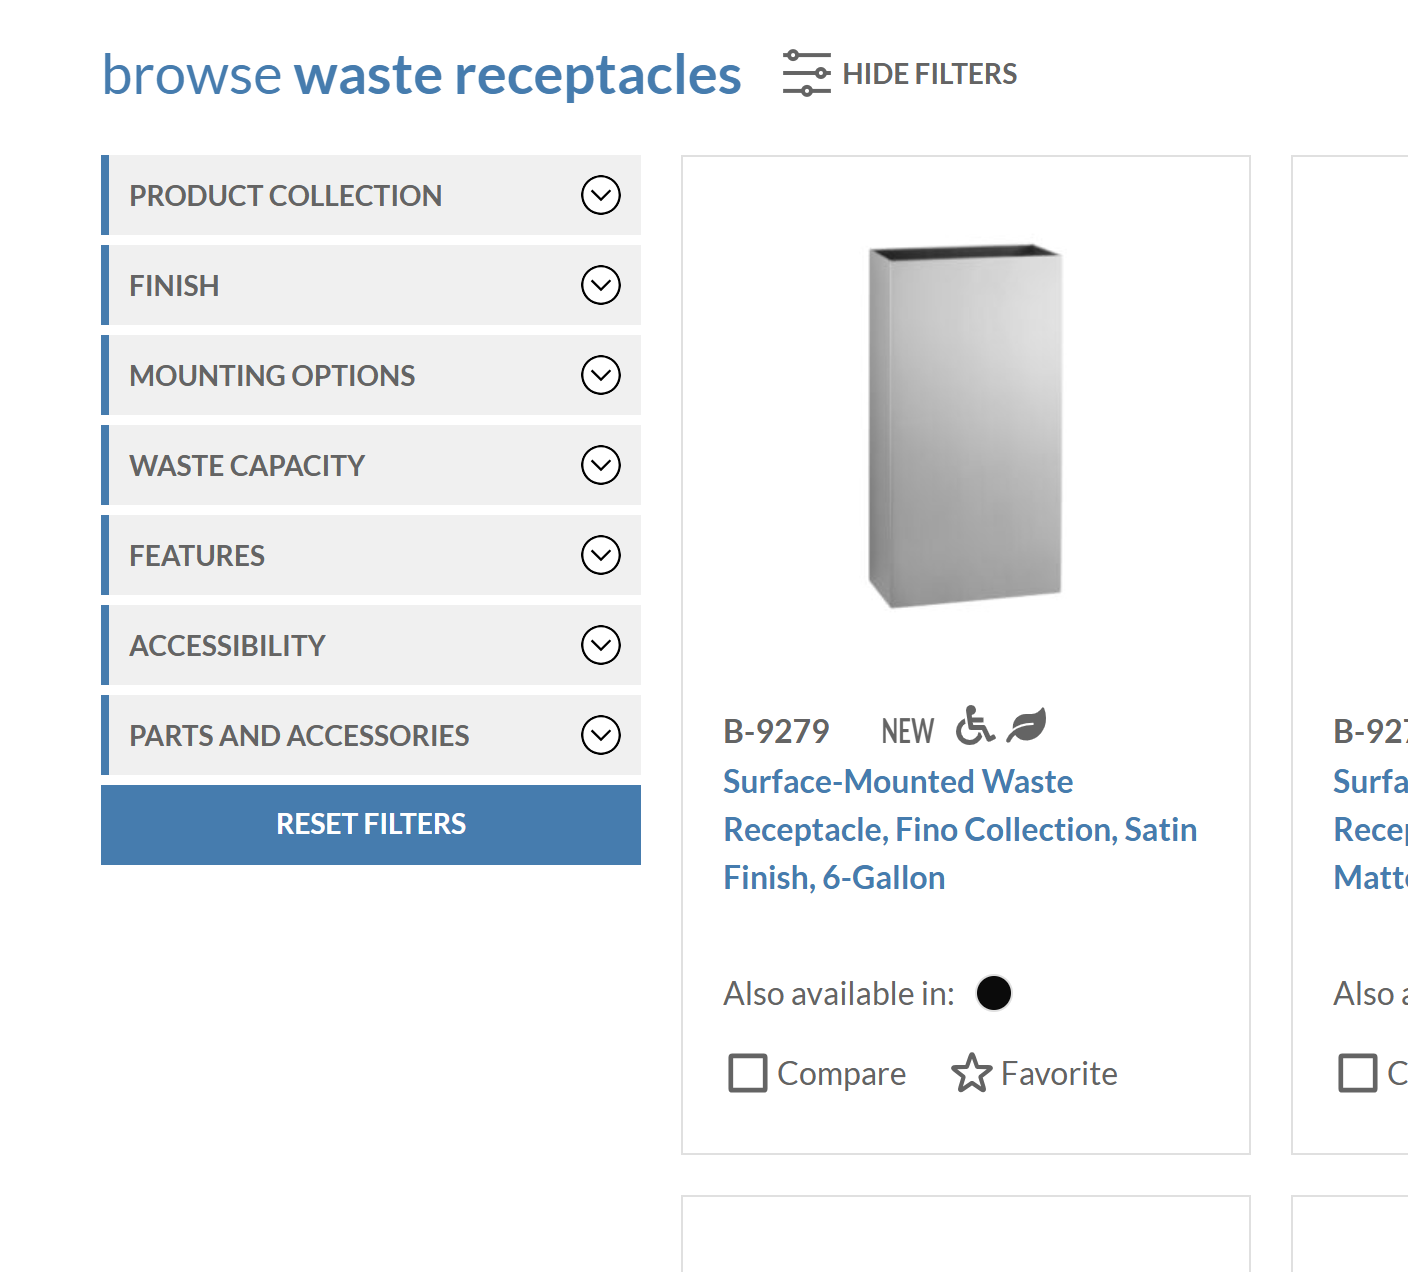
Task: Select the black finish color swatch
Action: click(x=994, y=993)
